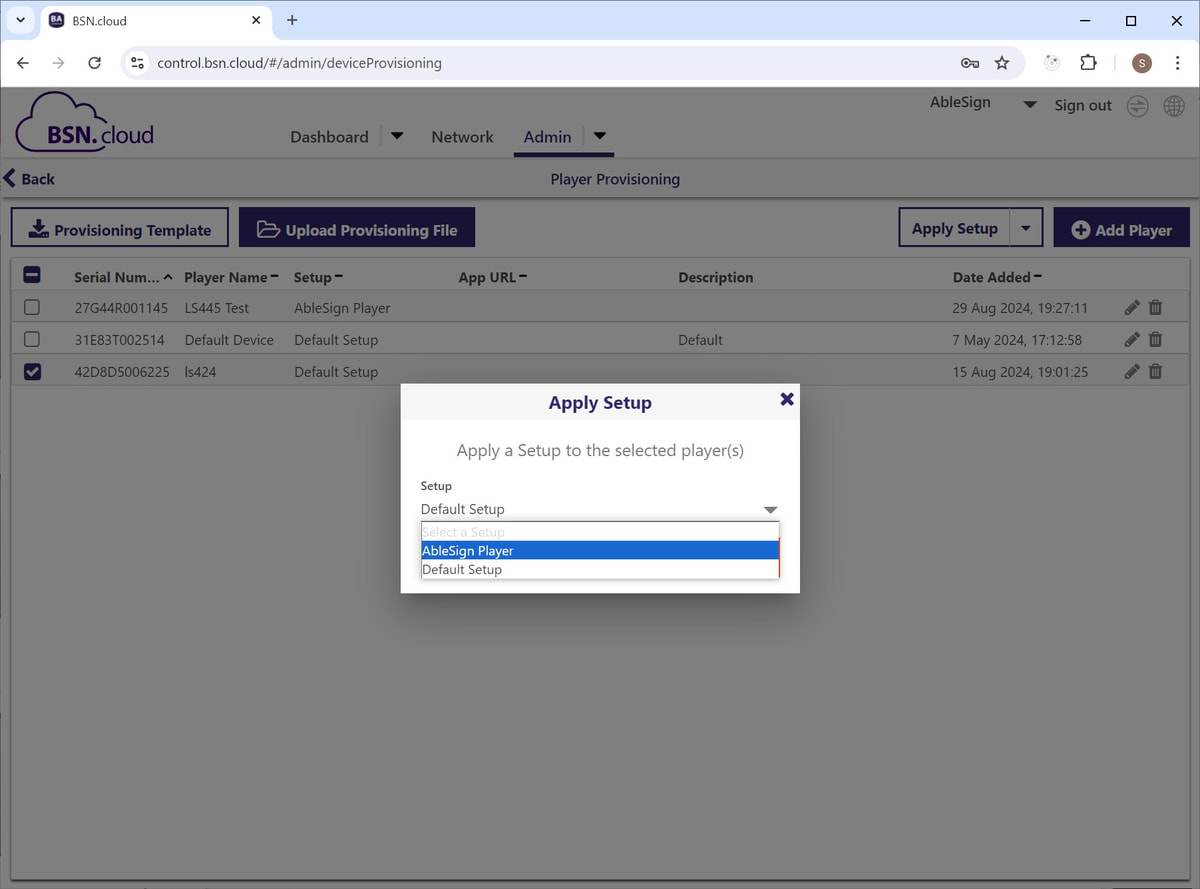This screenshot has width=1200, height=889.
Task: Click the folder icon on Upload Provisioning File
Action: click(268, 227)
